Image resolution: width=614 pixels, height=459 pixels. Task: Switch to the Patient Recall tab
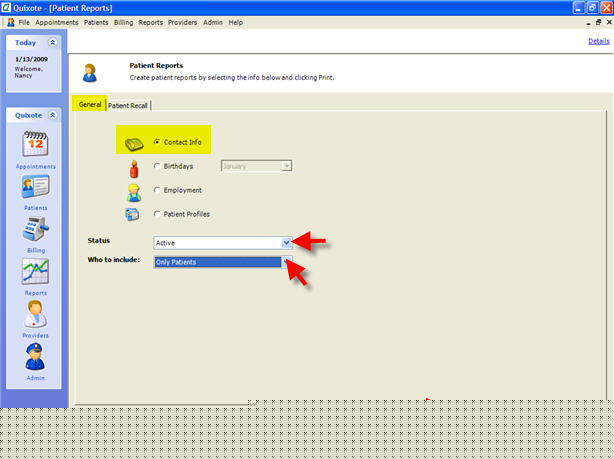point(128,105)
